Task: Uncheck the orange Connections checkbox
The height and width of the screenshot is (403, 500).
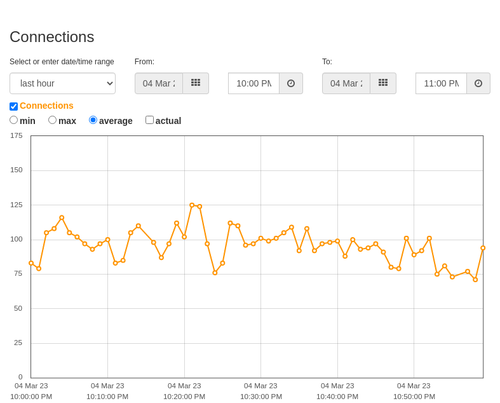Action: pyautogui.click(x=14, y=106)
